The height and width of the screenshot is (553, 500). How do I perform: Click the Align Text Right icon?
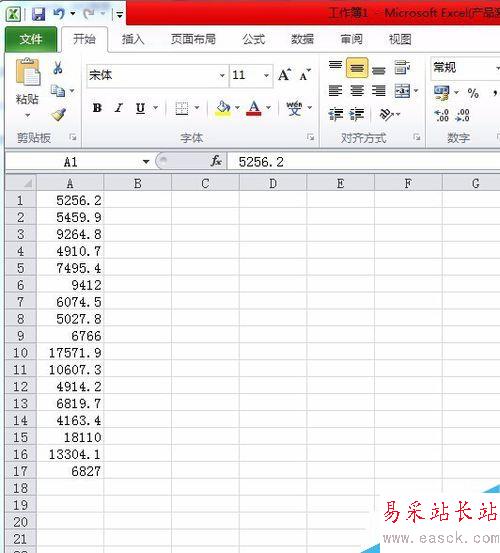378,91
